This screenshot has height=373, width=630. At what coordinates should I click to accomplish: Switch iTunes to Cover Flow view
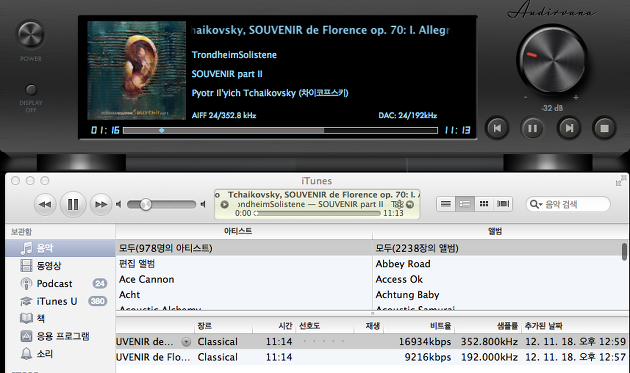pos(503,204)
